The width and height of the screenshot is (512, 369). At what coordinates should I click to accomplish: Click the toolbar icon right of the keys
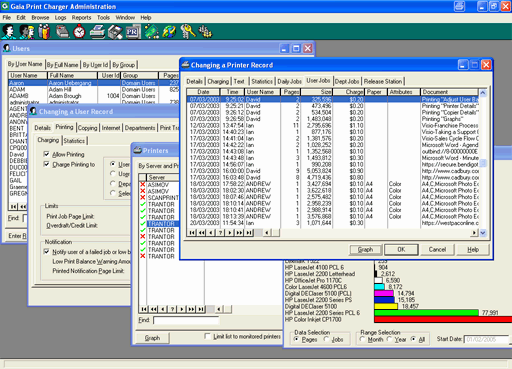pyautogui.click(x=205, y=32)
